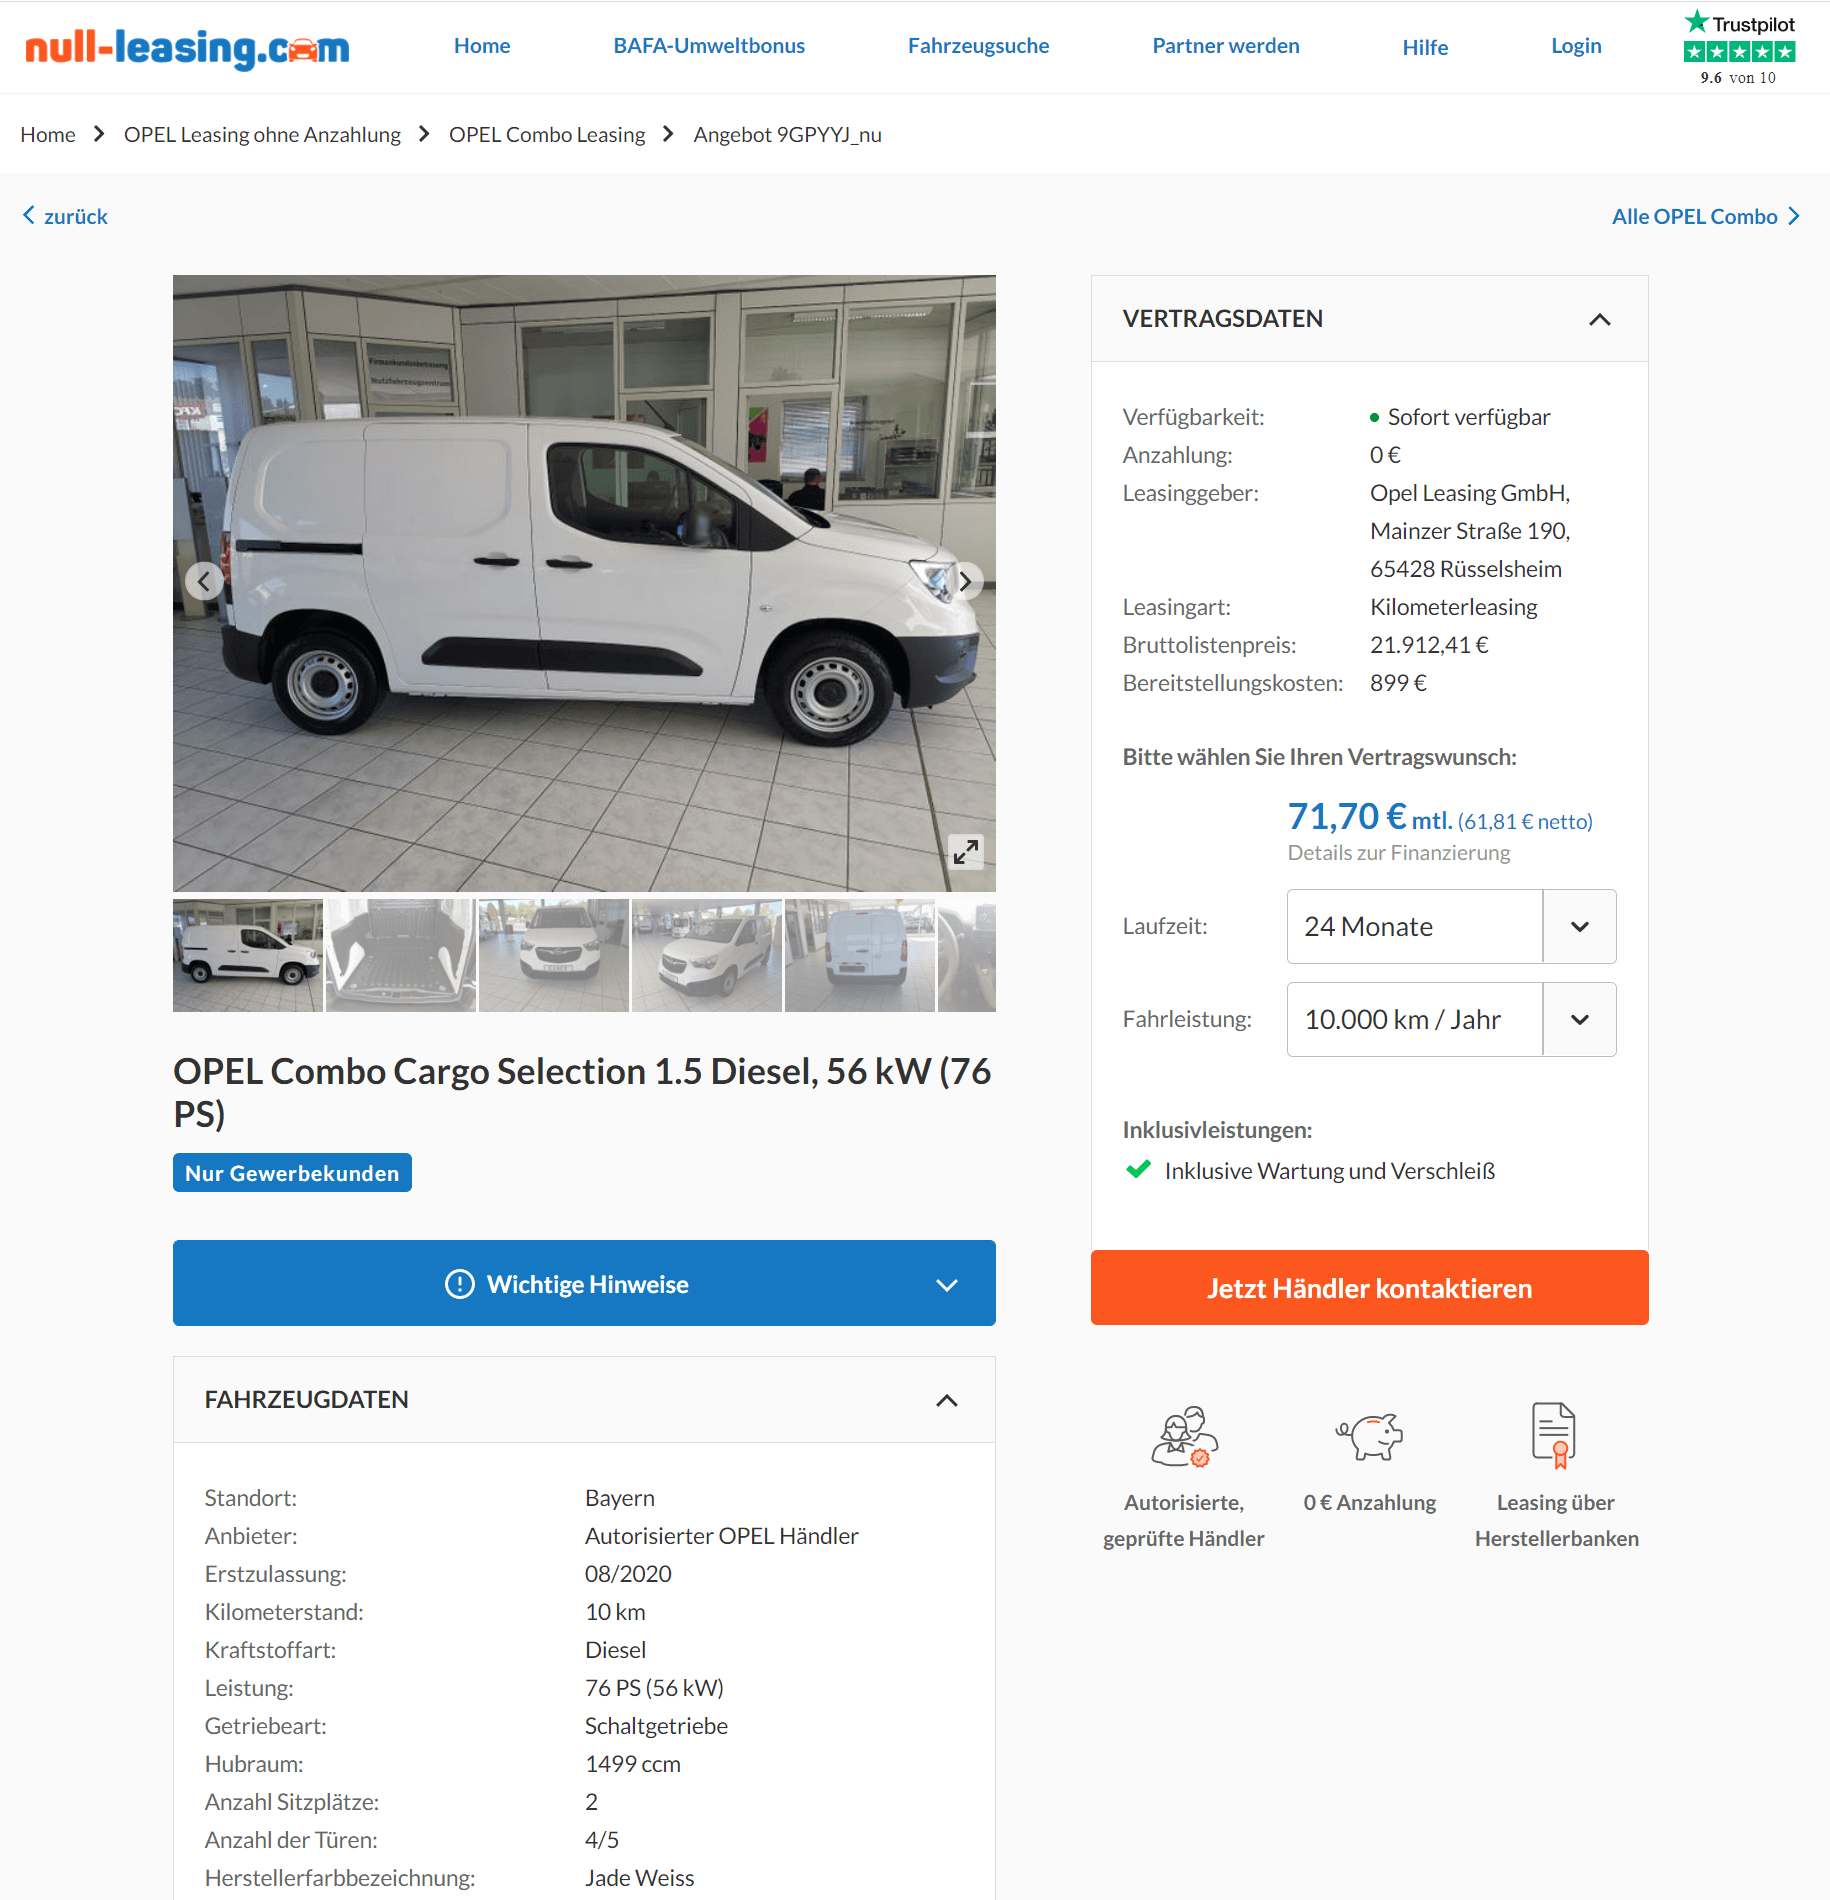Go back via the zurück link

65,216
